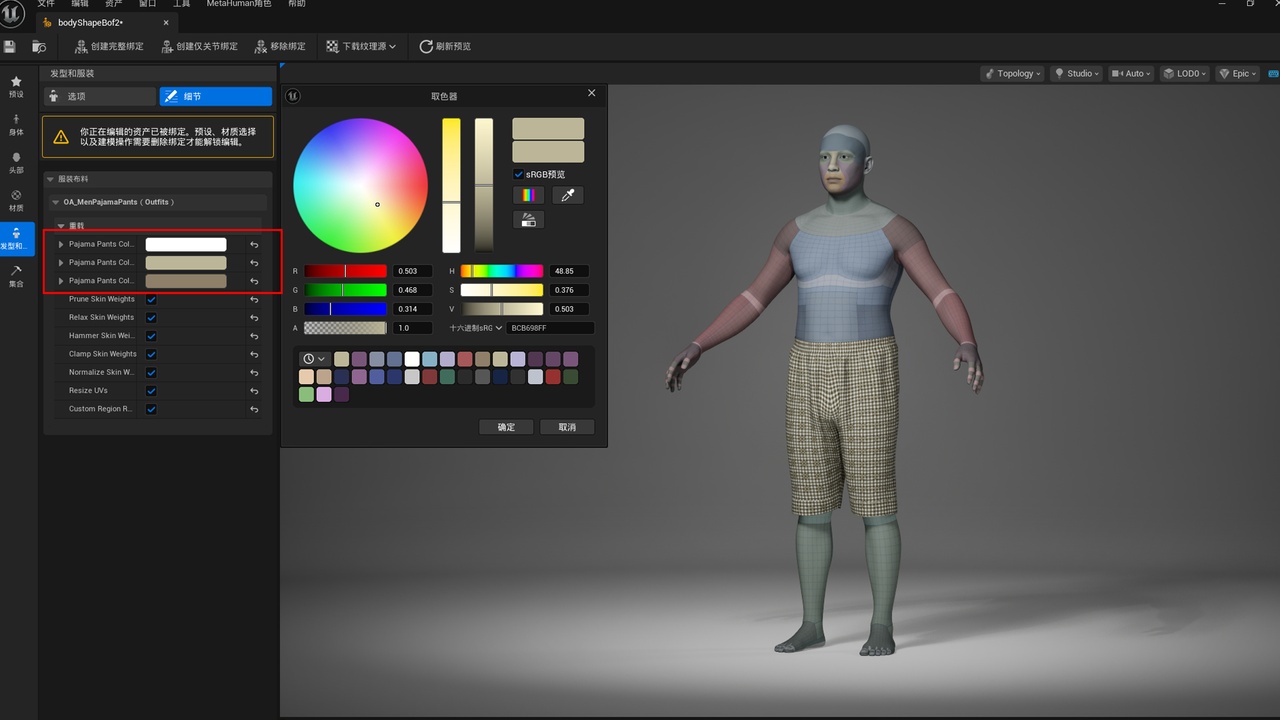
Task: Open the color spectrum theme button
Action: [x=528, y=195]
